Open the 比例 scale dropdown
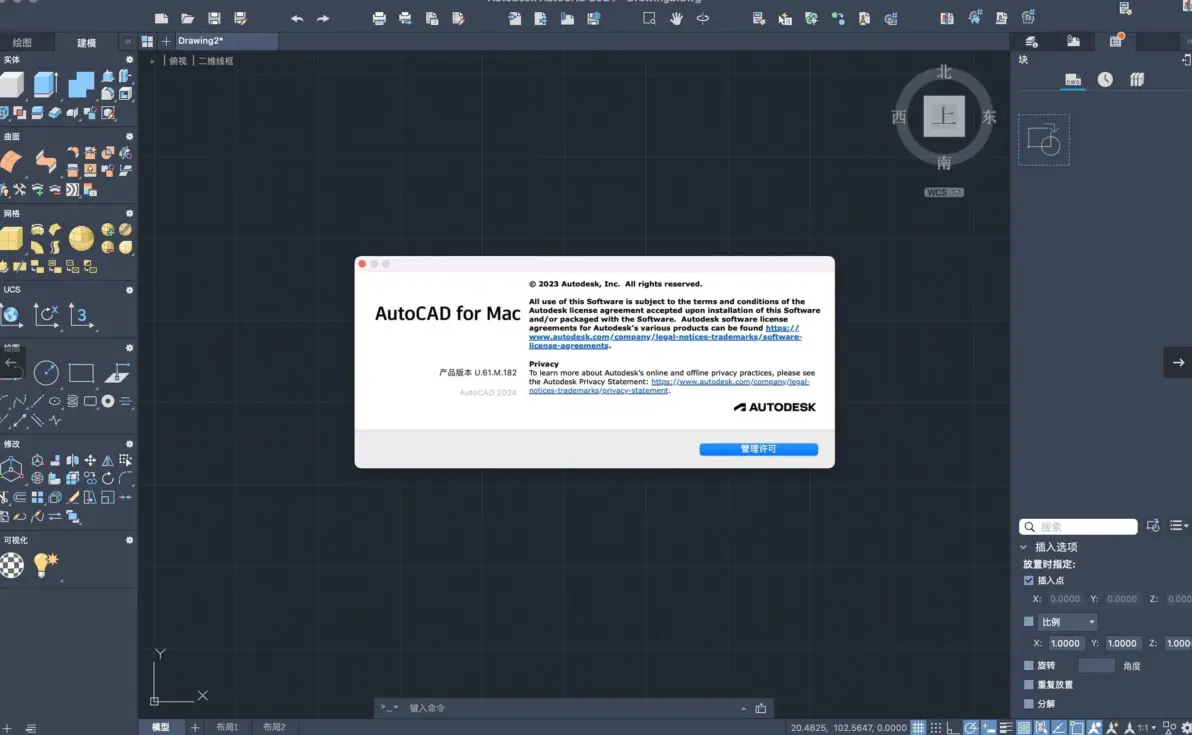 pyautogui.click(x=1067, y=622)
